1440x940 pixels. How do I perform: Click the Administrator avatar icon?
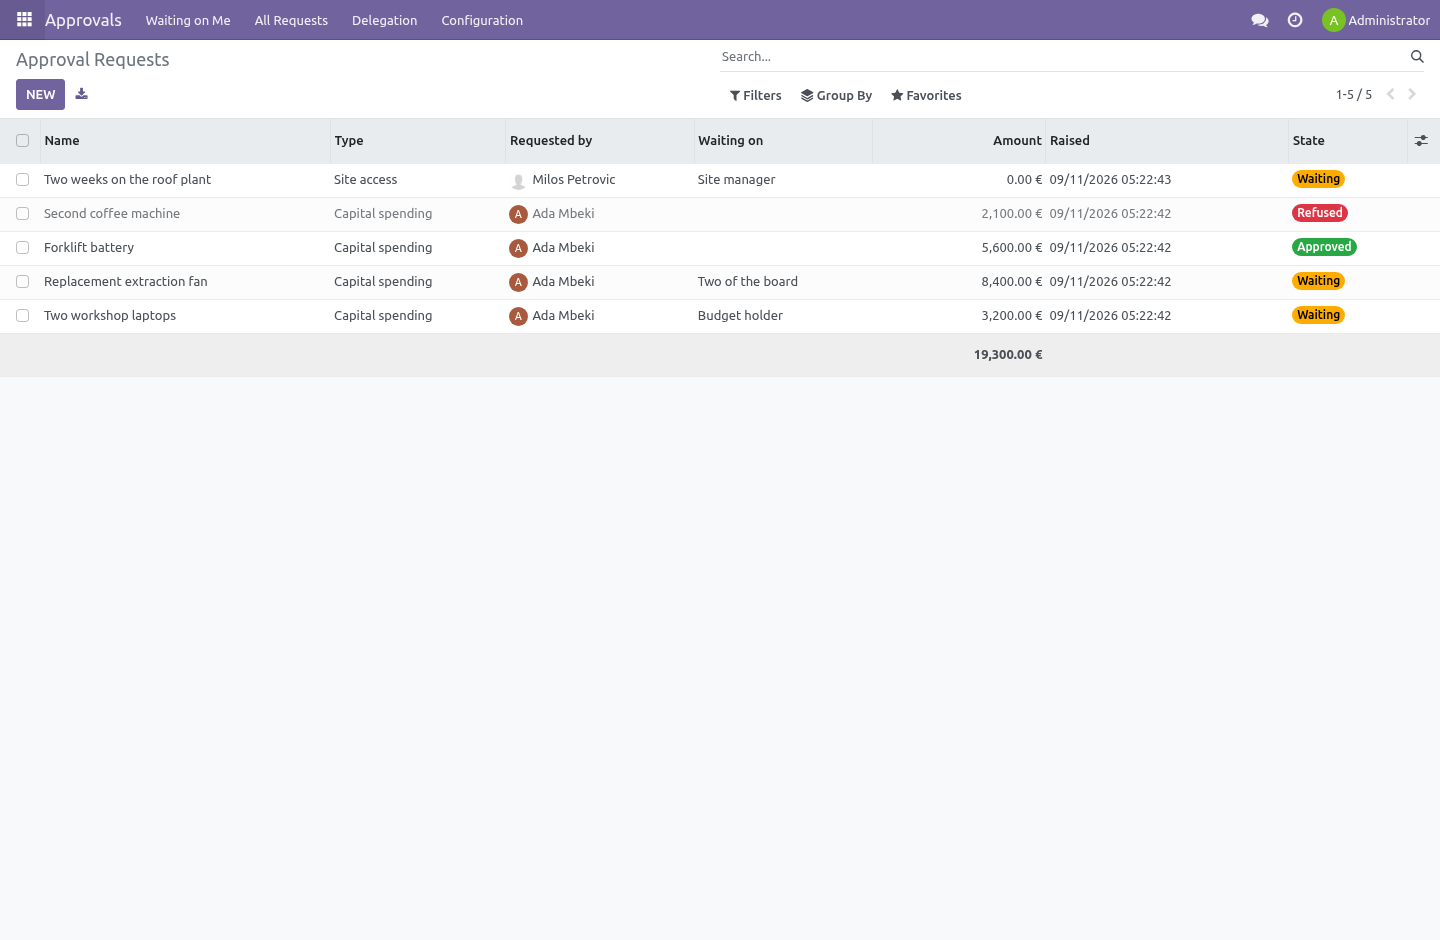(1333, 20)
